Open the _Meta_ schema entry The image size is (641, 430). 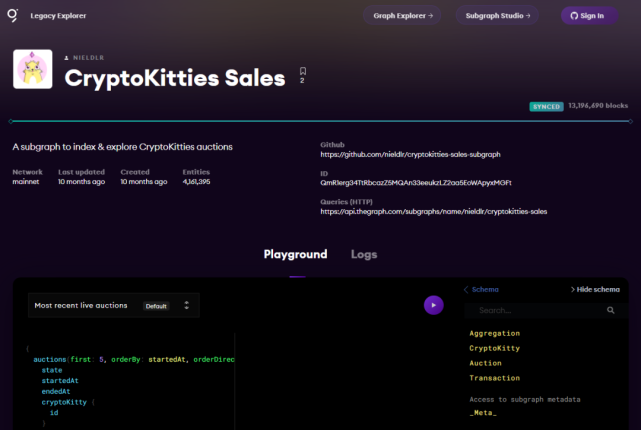[483, 413]
